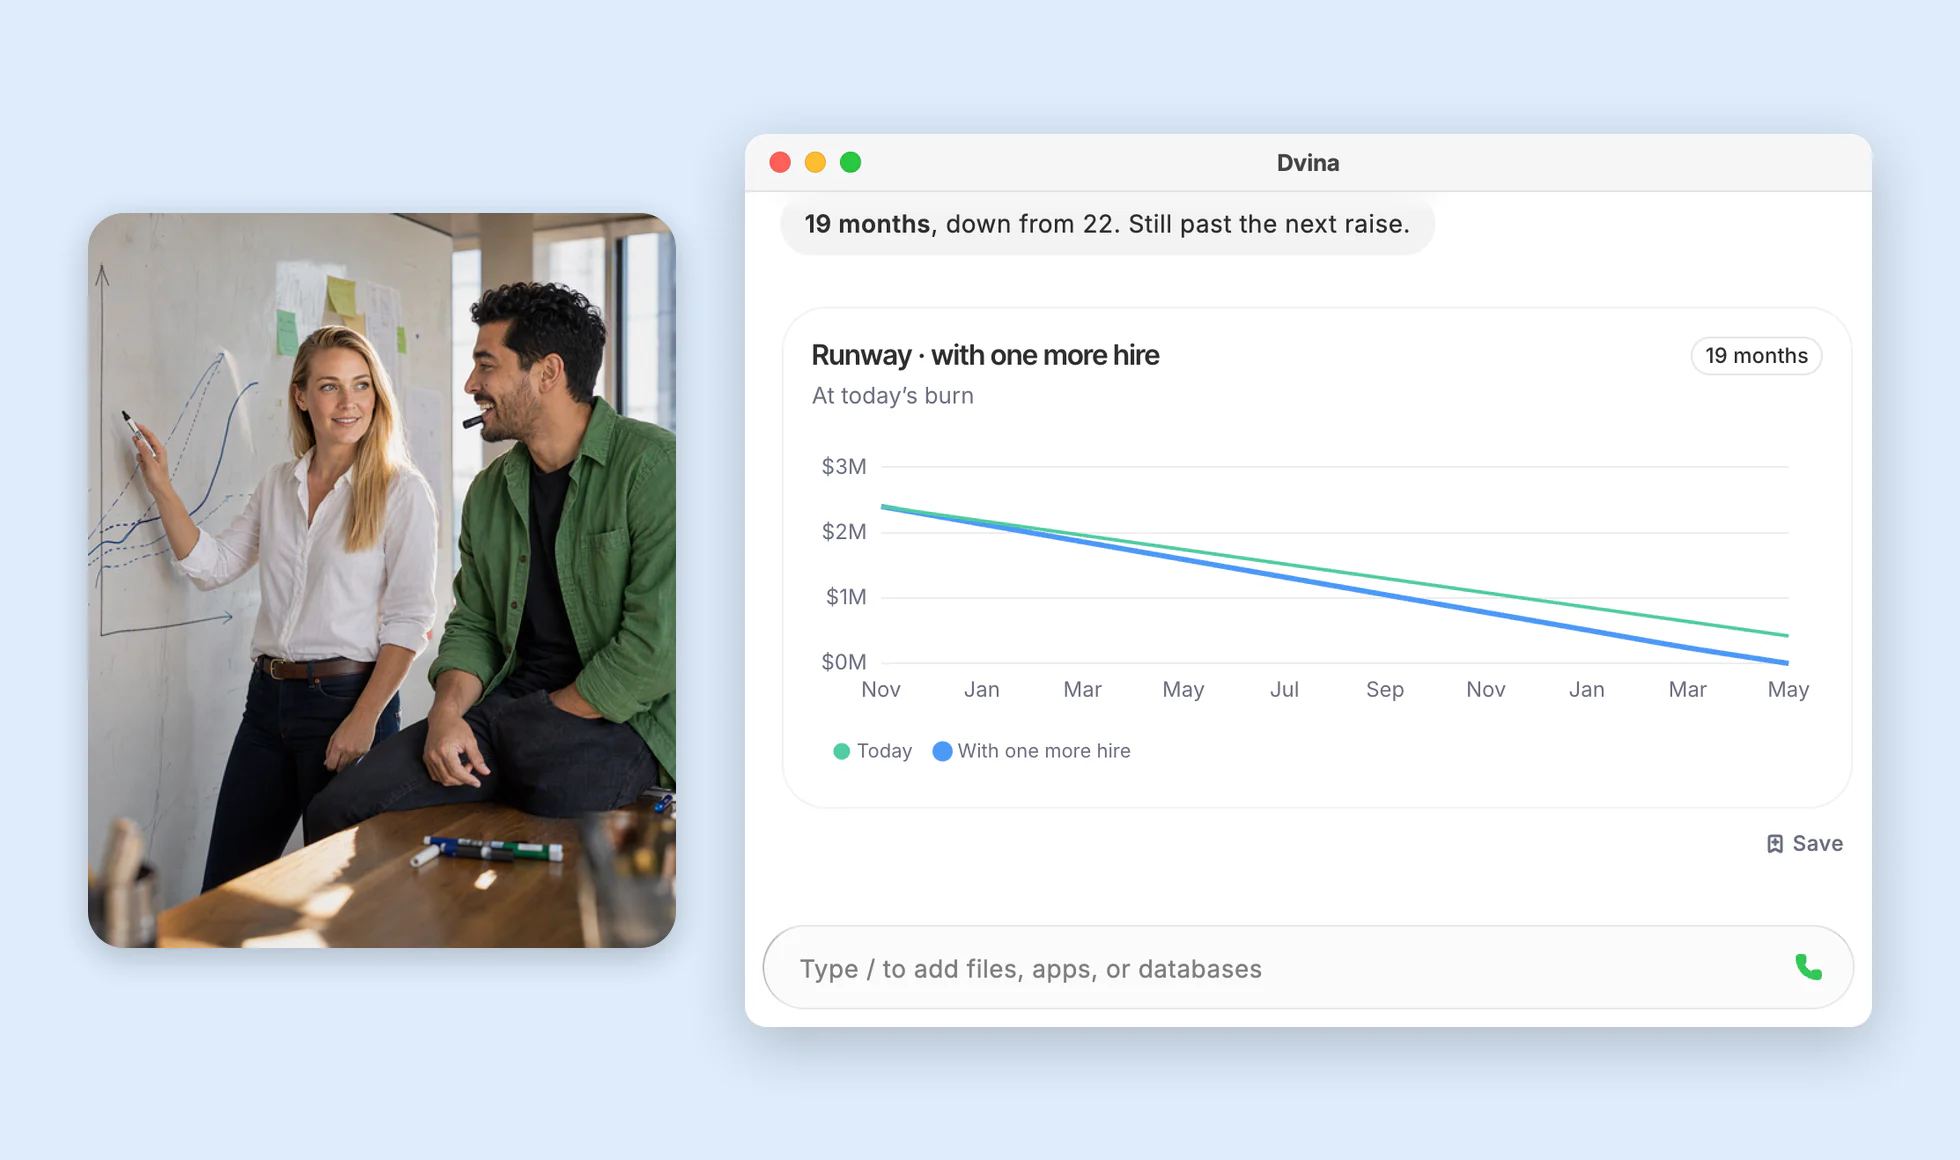Maximize the Dvina window with green button
Screen dimensions: 1960x1160
(x=850, y=162)
